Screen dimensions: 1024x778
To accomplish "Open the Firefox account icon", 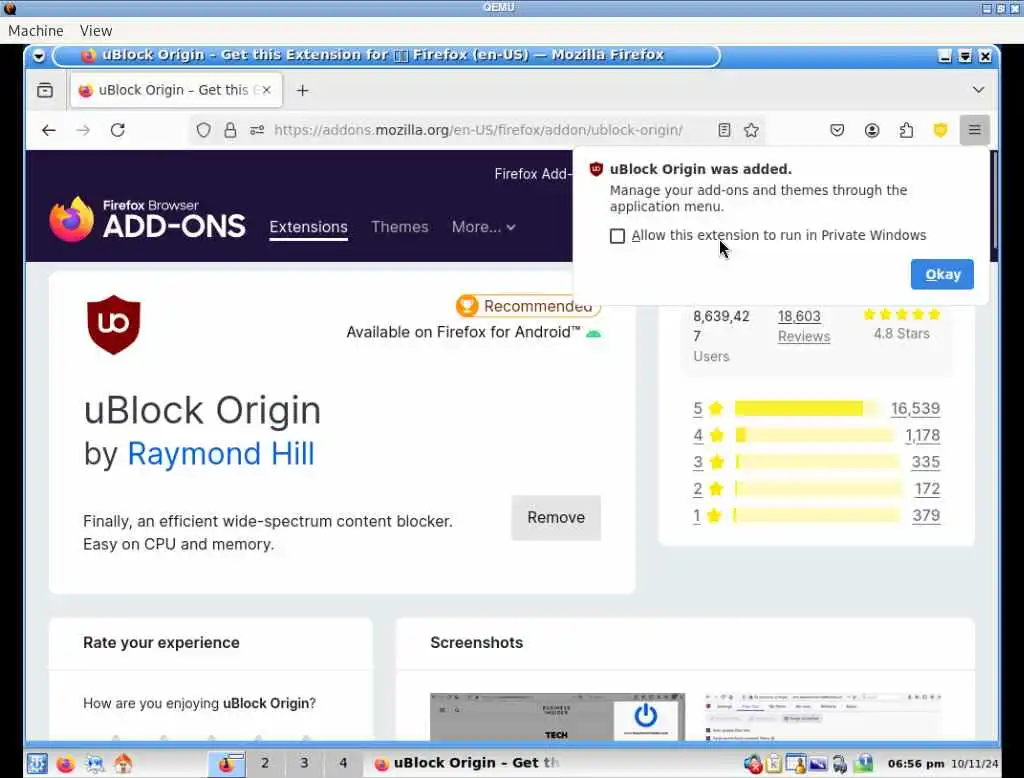I will pos(872,130).
